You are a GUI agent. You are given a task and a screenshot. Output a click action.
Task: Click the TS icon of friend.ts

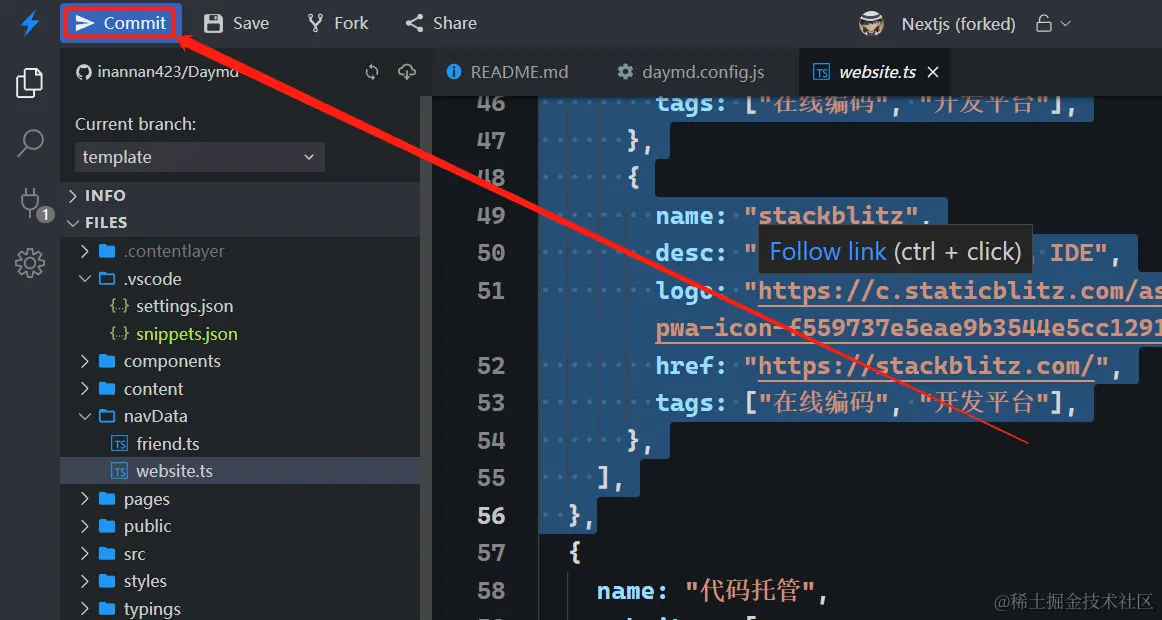(x=119, y=444)
